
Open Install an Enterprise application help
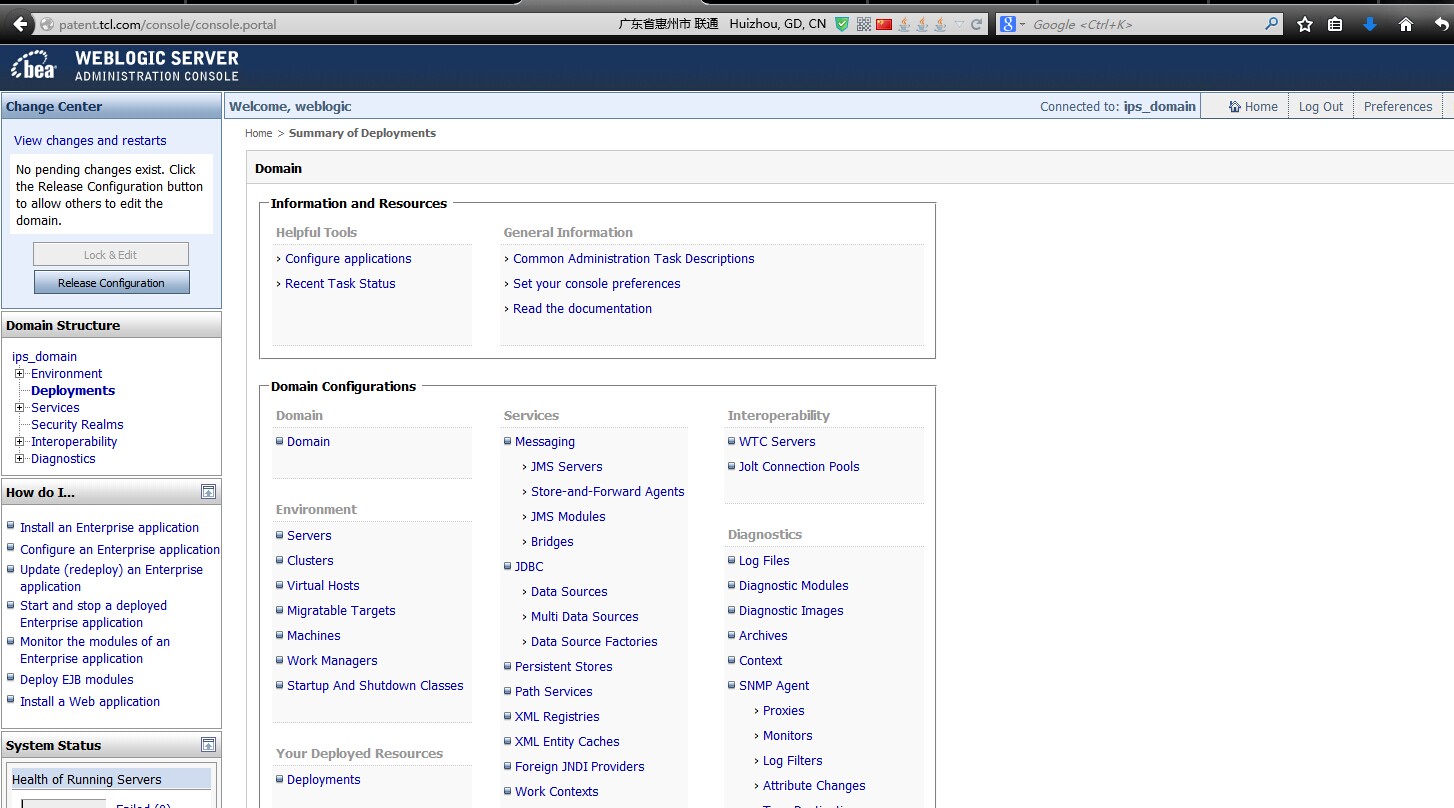tap(109, 528)
